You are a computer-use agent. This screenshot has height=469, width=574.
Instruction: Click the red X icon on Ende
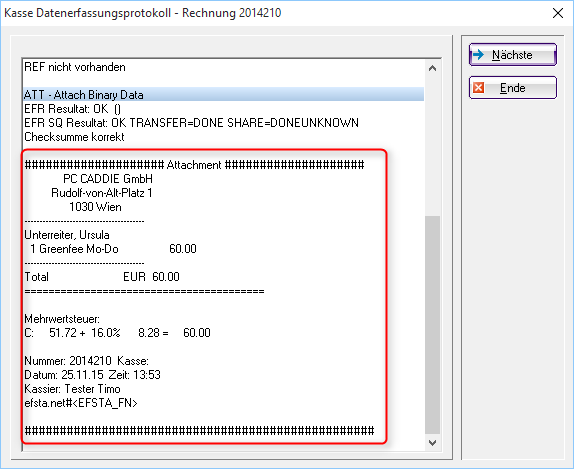478,88
